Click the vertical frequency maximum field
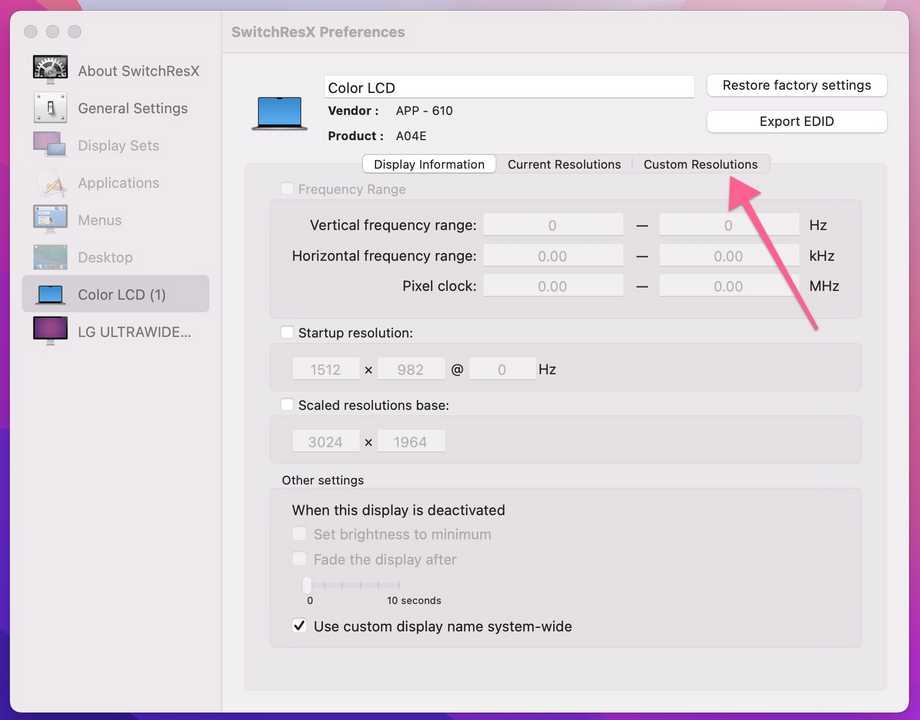The image size is (920, 720). (729, 225)
